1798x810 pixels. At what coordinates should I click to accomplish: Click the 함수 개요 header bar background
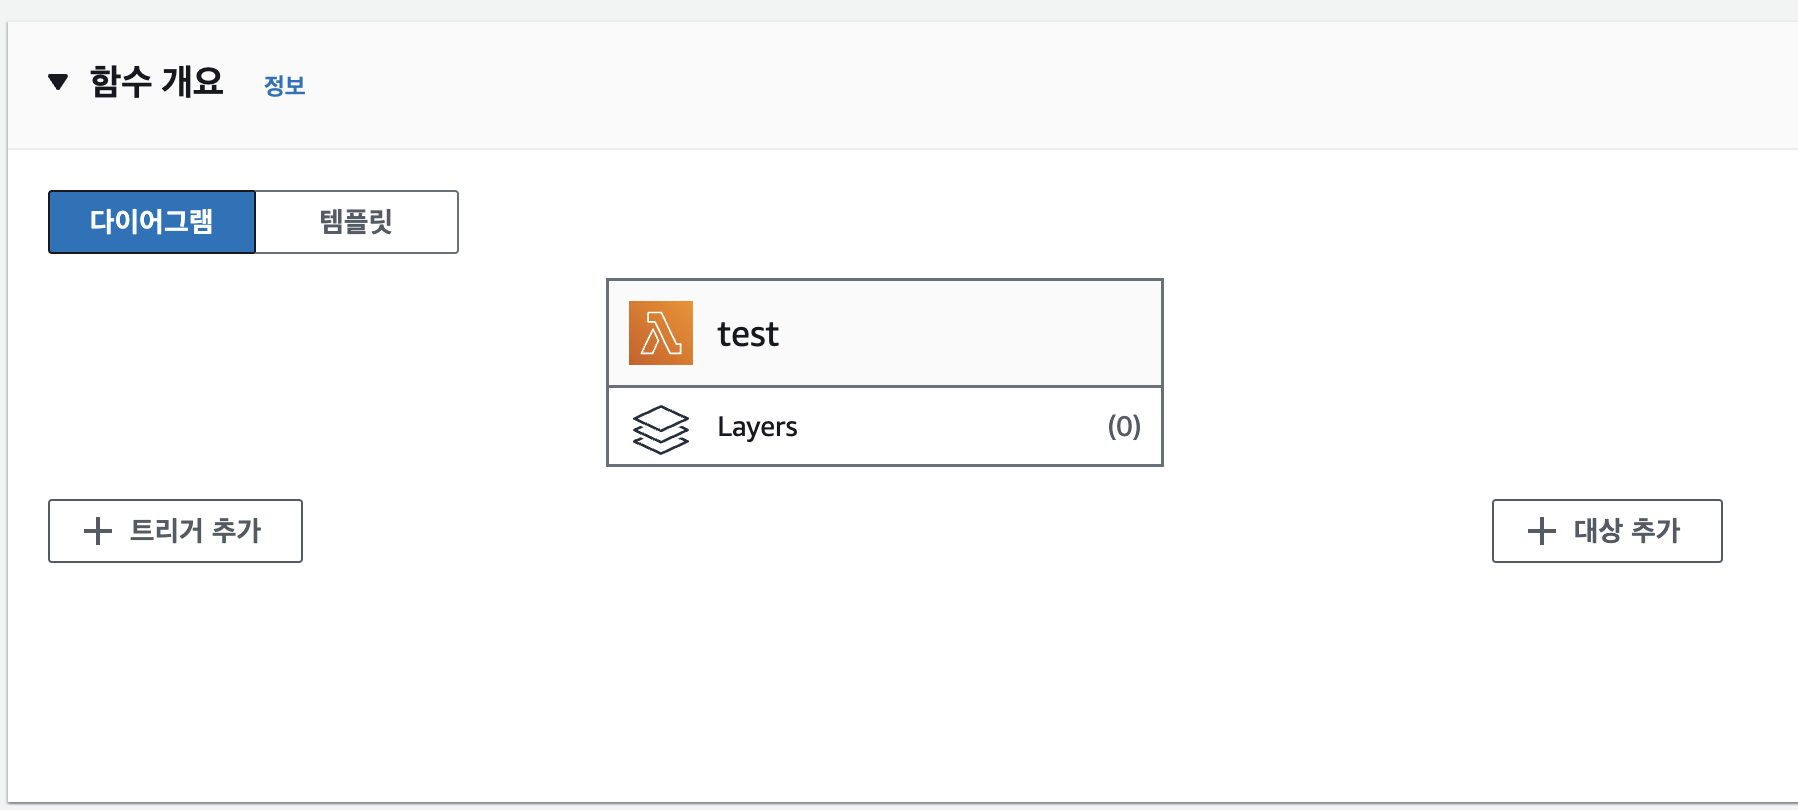click(x=1000, y=85)
